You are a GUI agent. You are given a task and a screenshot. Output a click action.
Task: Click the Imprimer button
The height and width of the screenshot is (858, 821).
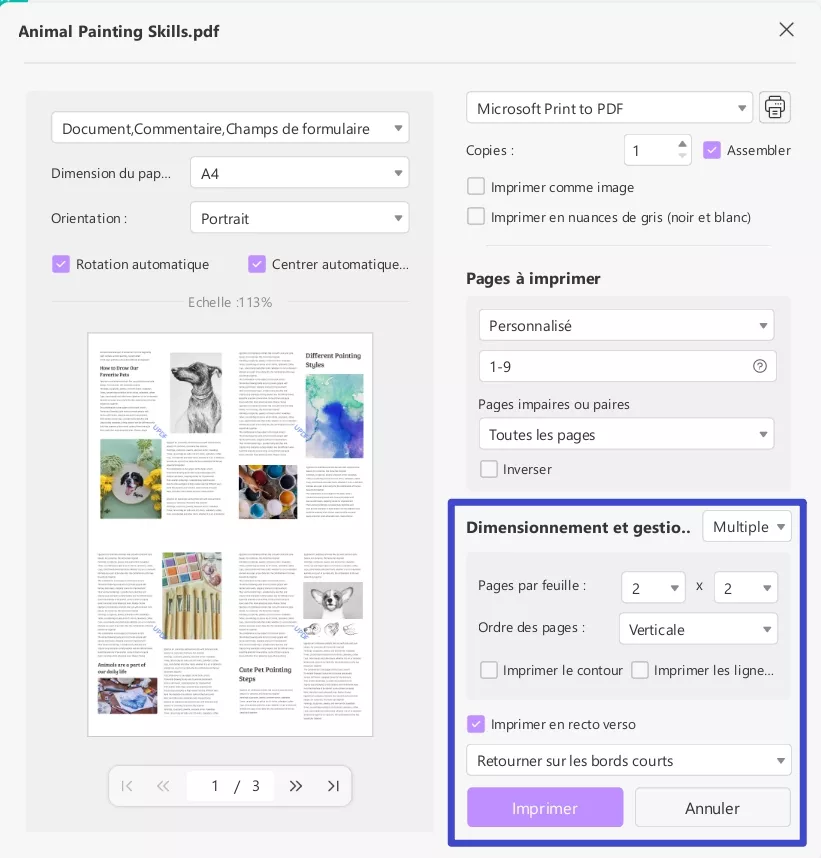[545, 807]
